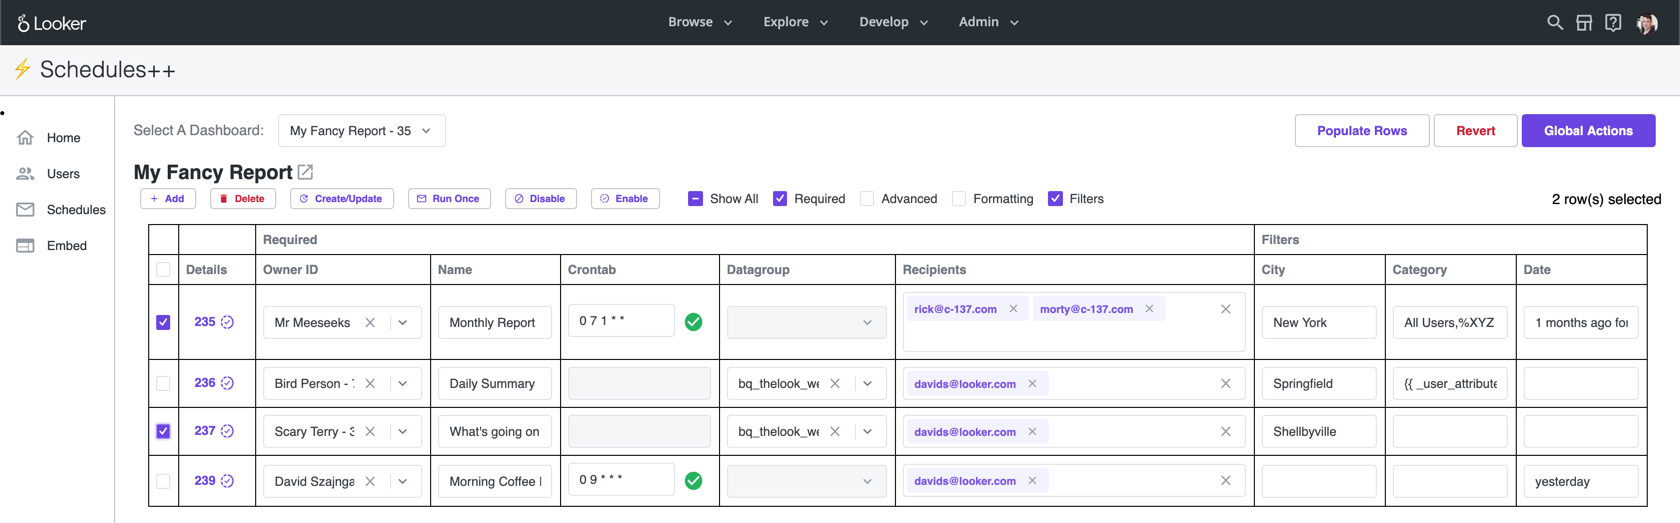The width and height of the screenshot is (1680, 523).
Task: Remove rick@c-137.com from recipients
Action: [1013, 309]
